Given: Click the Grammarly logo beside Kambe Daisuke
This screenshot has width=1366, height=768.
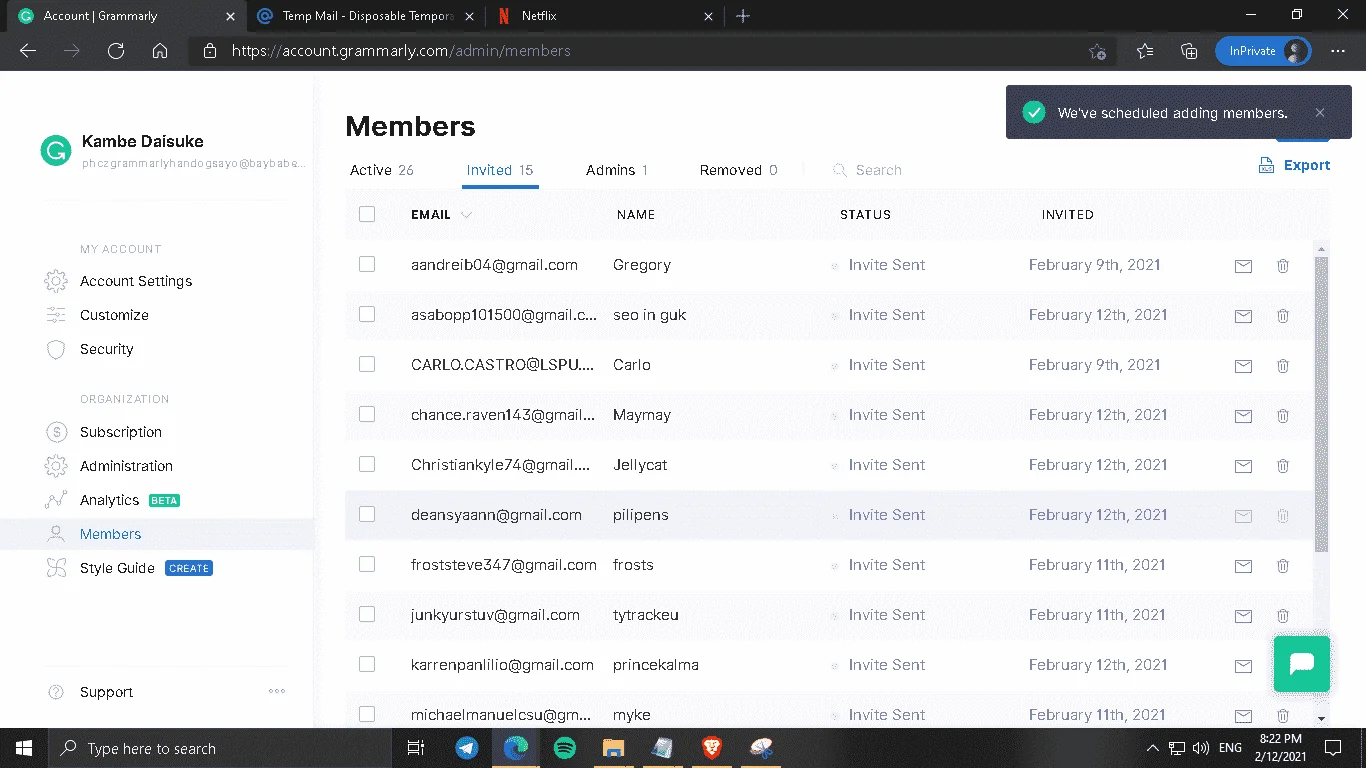Looking at the screenshot, I should 55,150.
